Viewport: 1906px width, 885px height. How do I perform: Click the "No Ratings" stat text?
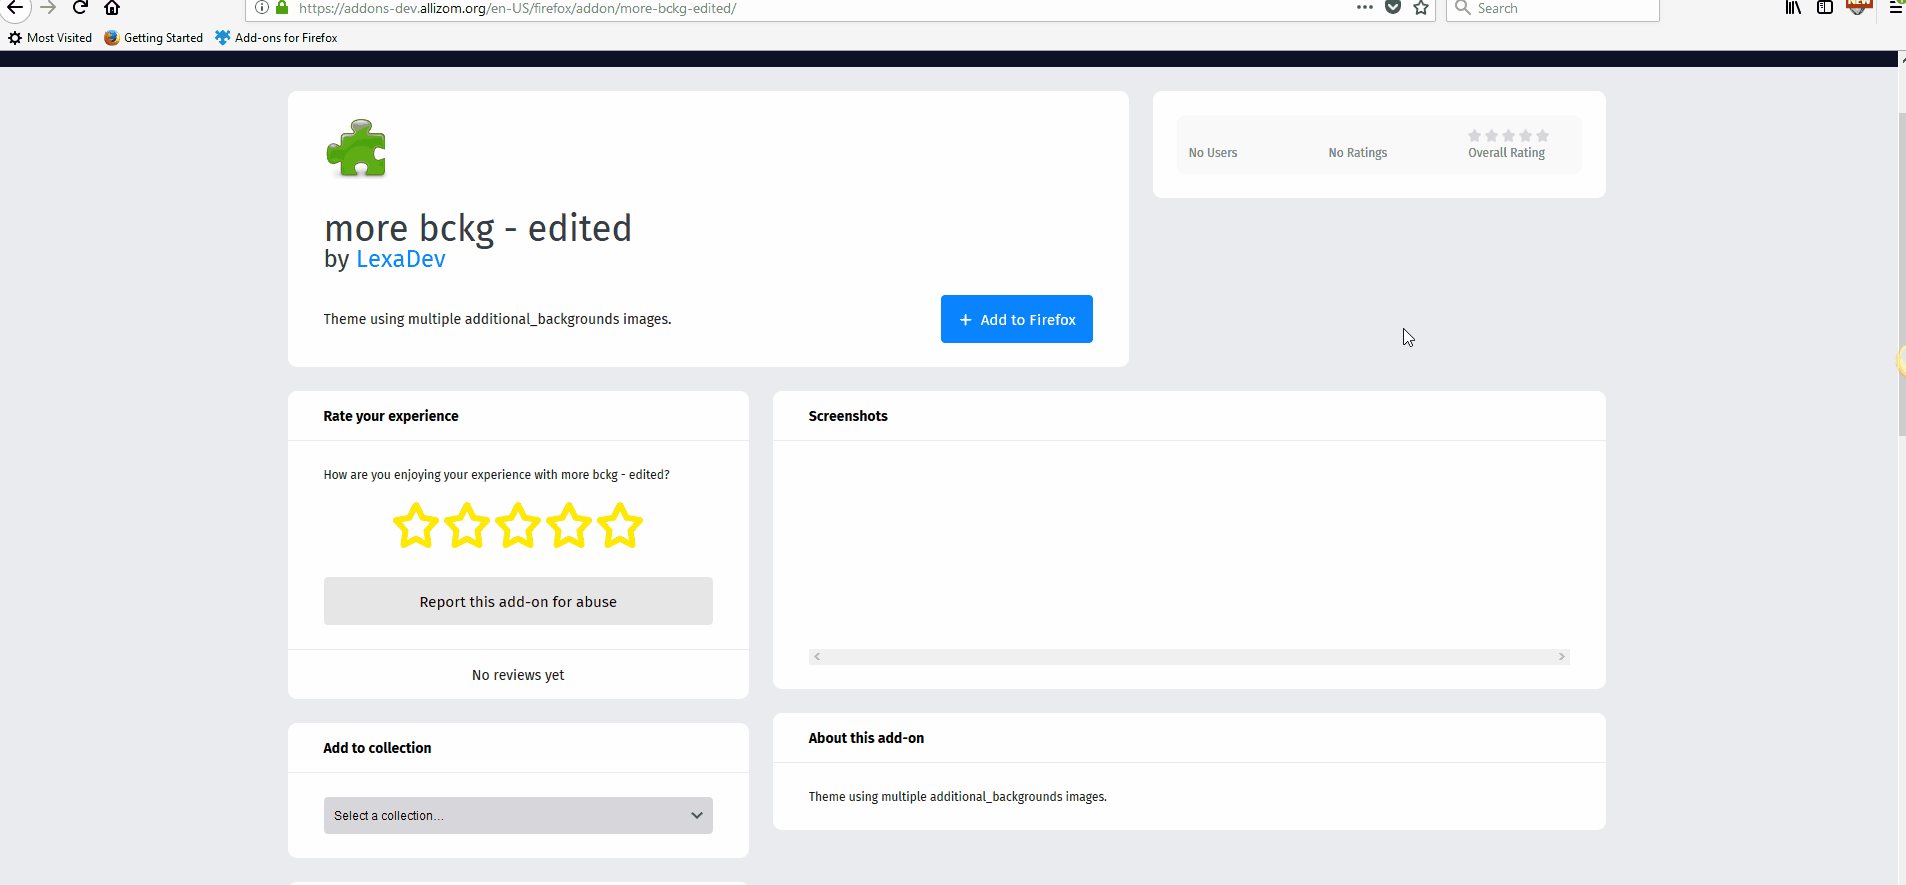point(1358,153)
